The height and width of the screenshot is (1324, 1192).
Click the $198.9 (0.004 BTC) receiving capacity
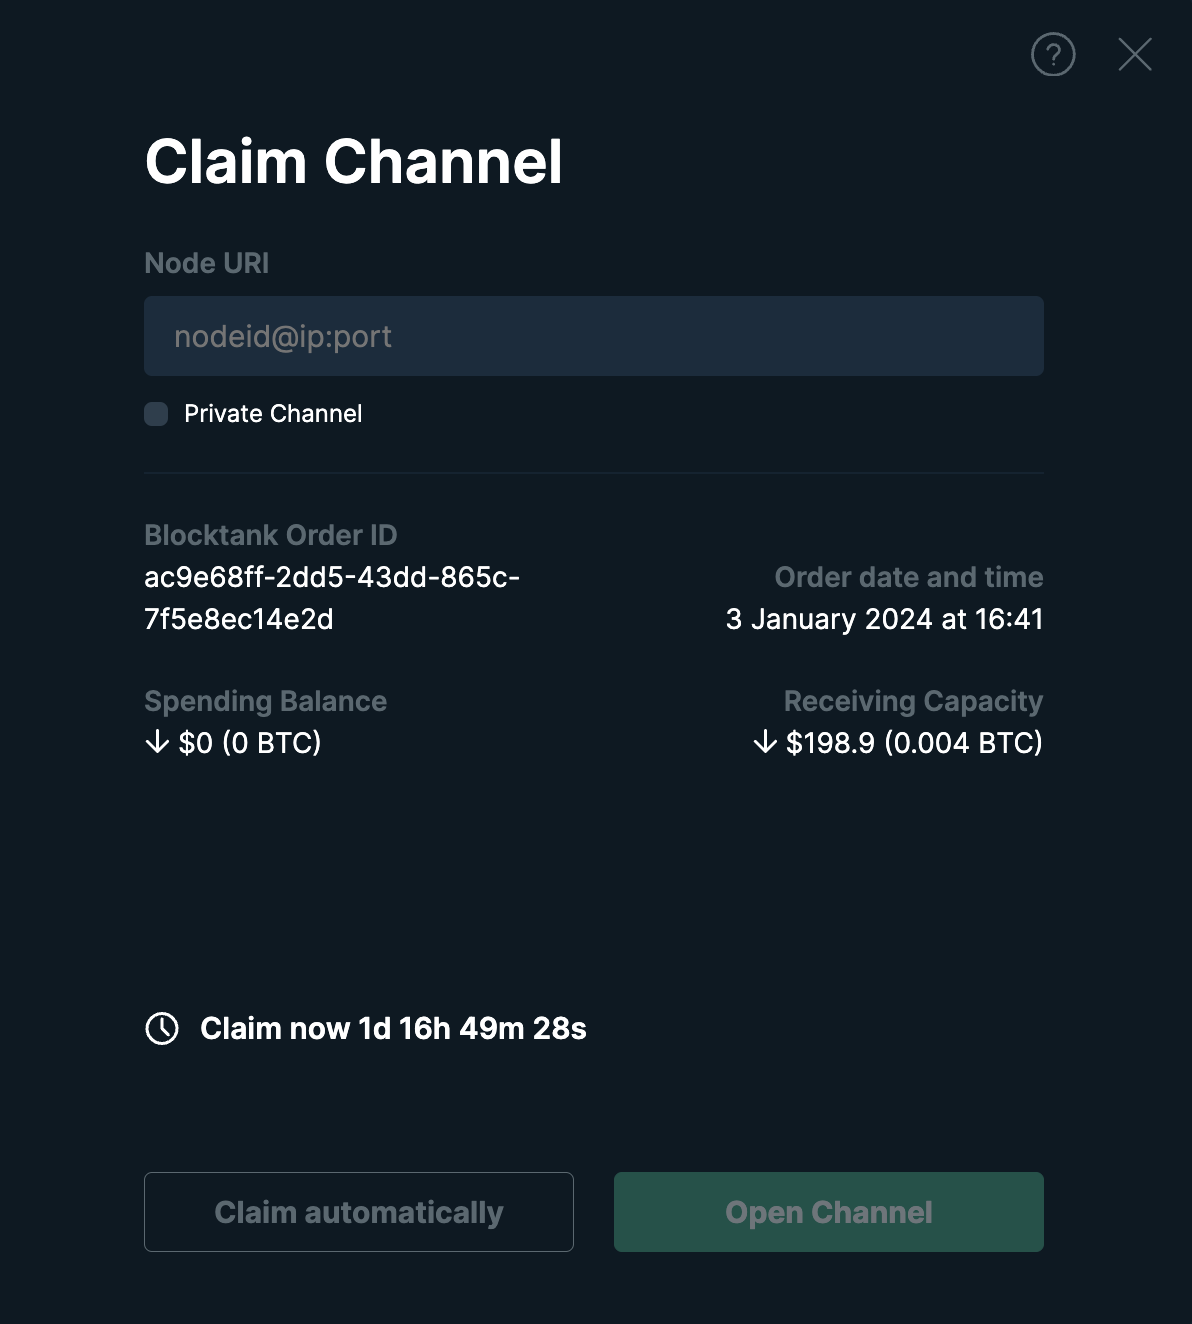[x=914, y=742]
